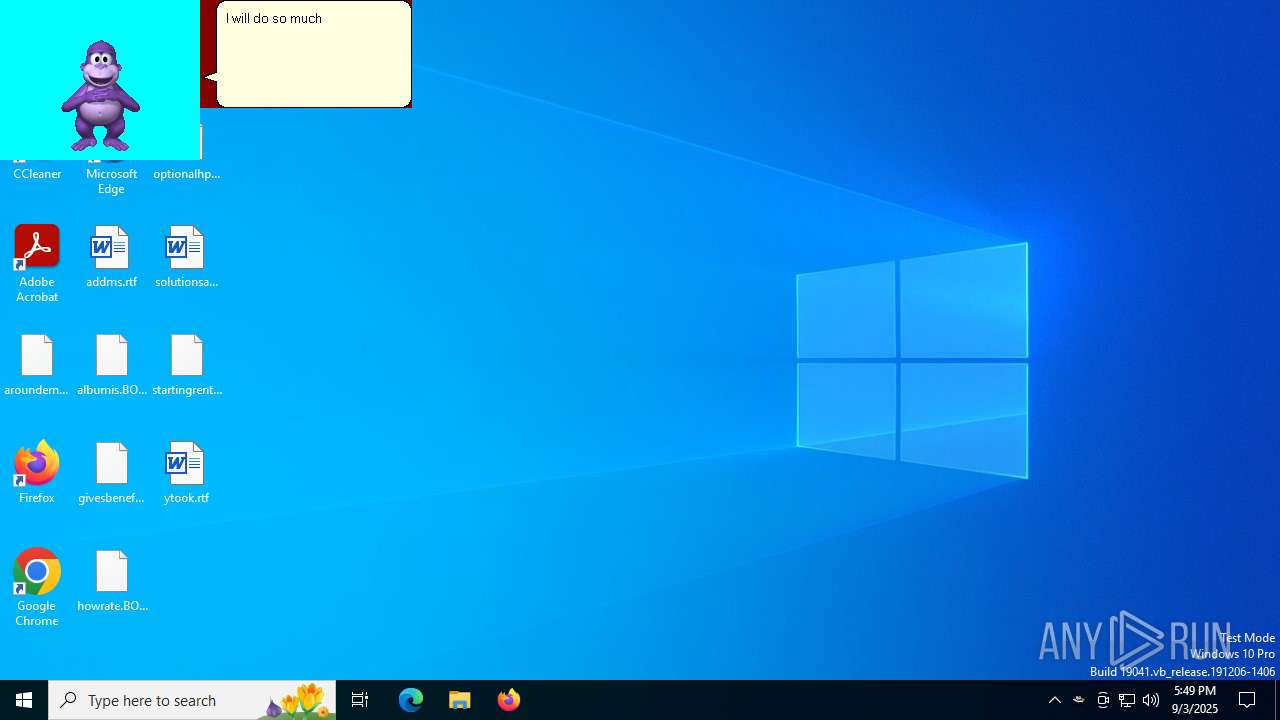1280x720 pixels.
Task: Click the network status tray icon
Action: 1127,700
